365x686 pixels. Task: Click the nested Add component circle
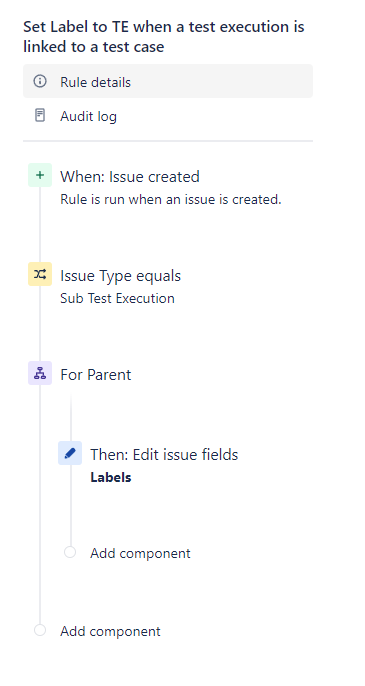pos(70,552)
